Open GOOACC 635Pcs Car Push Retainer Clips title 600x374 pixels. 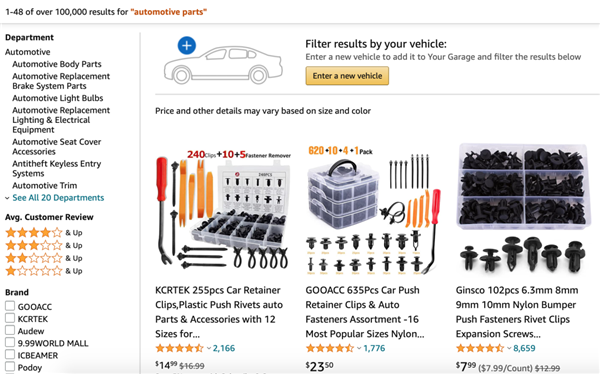(x=365, y=312)
